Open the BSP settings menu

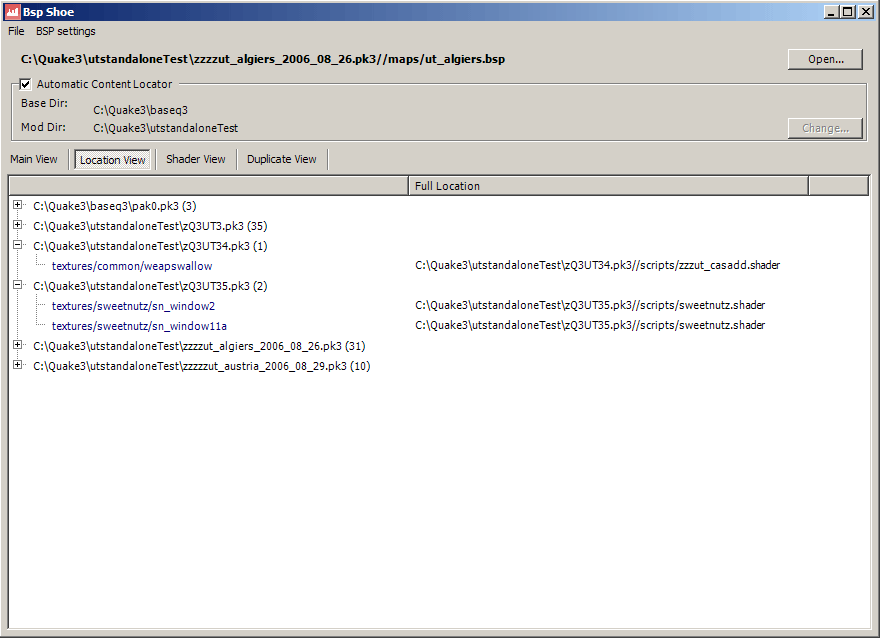[66, 31]
